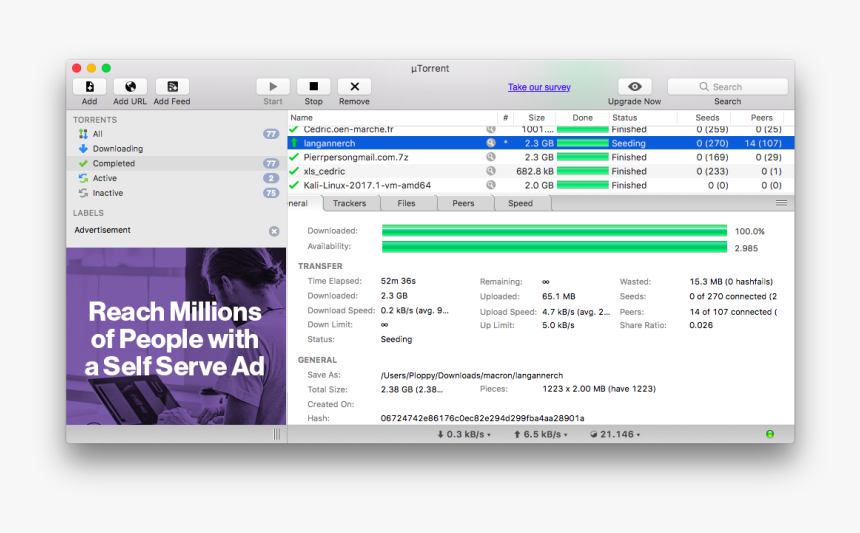This screenshot has width=860, height=533.
Task: Click the Add URL globe icon
Action: click(130, 87)
